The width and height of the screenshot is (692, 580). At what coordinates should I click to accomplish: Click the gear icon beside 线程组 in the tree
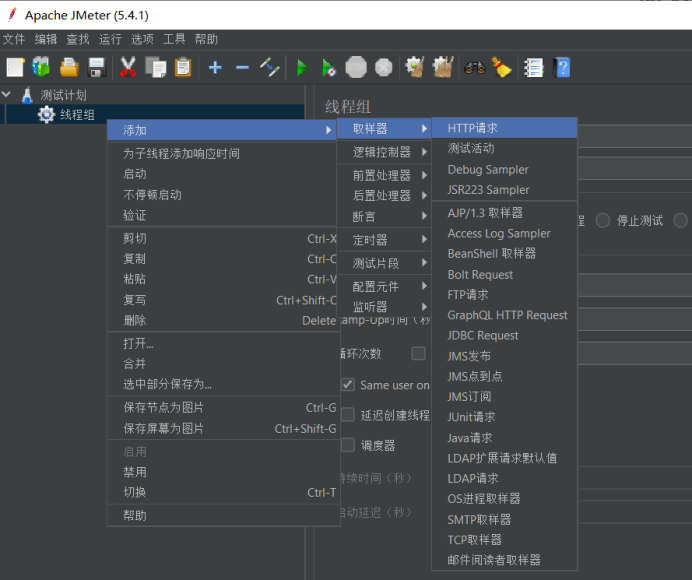pyautogui.click(x=46, y=115)
